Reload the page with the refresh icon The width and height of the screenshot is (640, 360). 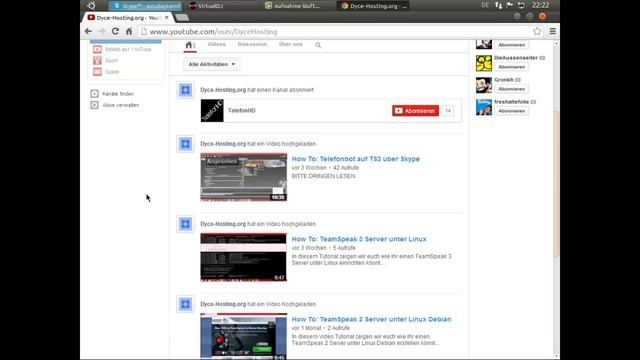[116, 31]
